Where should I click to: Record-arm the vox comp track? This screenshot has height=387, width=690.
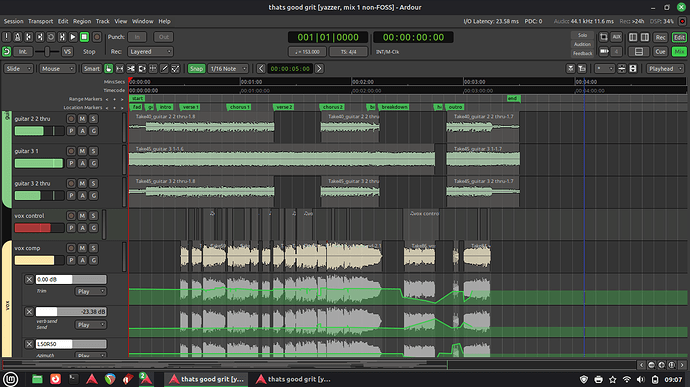71,248
